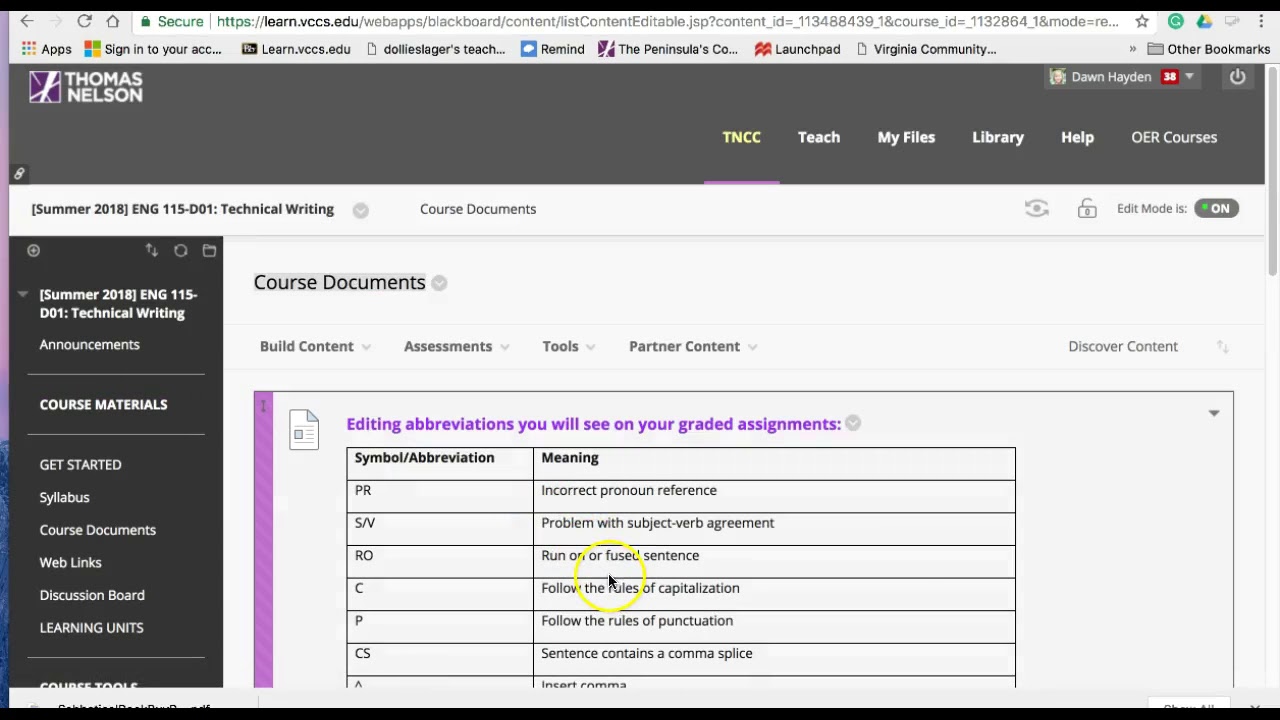This screenshot has height=720, width=1280.
Task: Open the Library tab
Action: tap(998, 137)
